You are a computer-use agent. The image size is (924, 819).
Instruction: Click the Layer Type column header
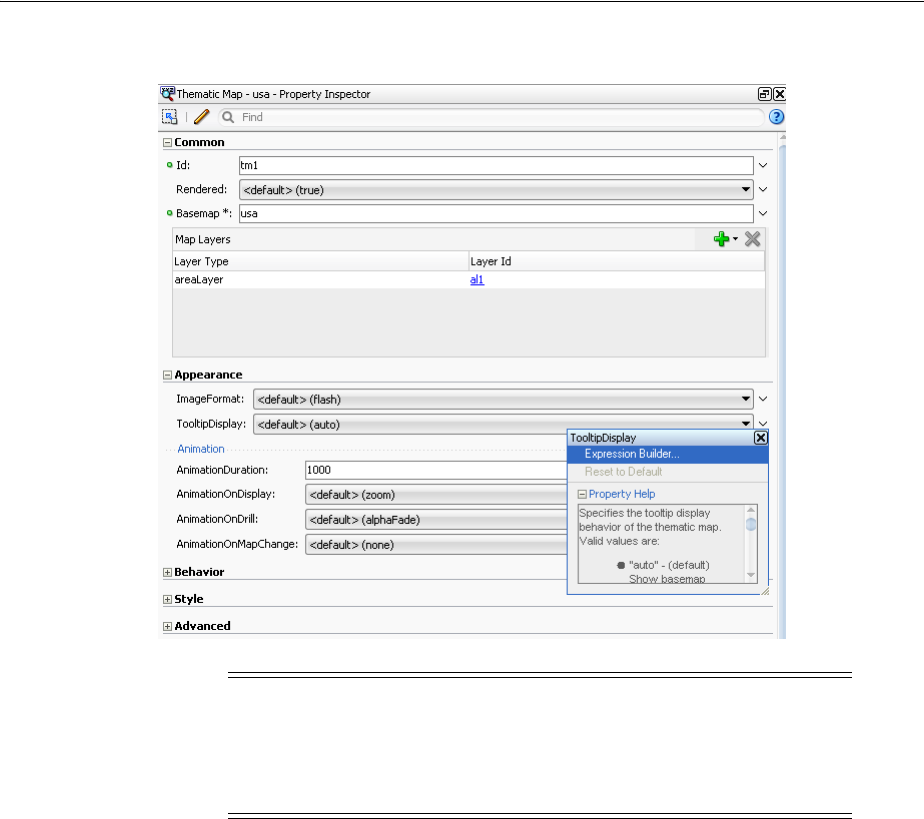tap(321, 262)
